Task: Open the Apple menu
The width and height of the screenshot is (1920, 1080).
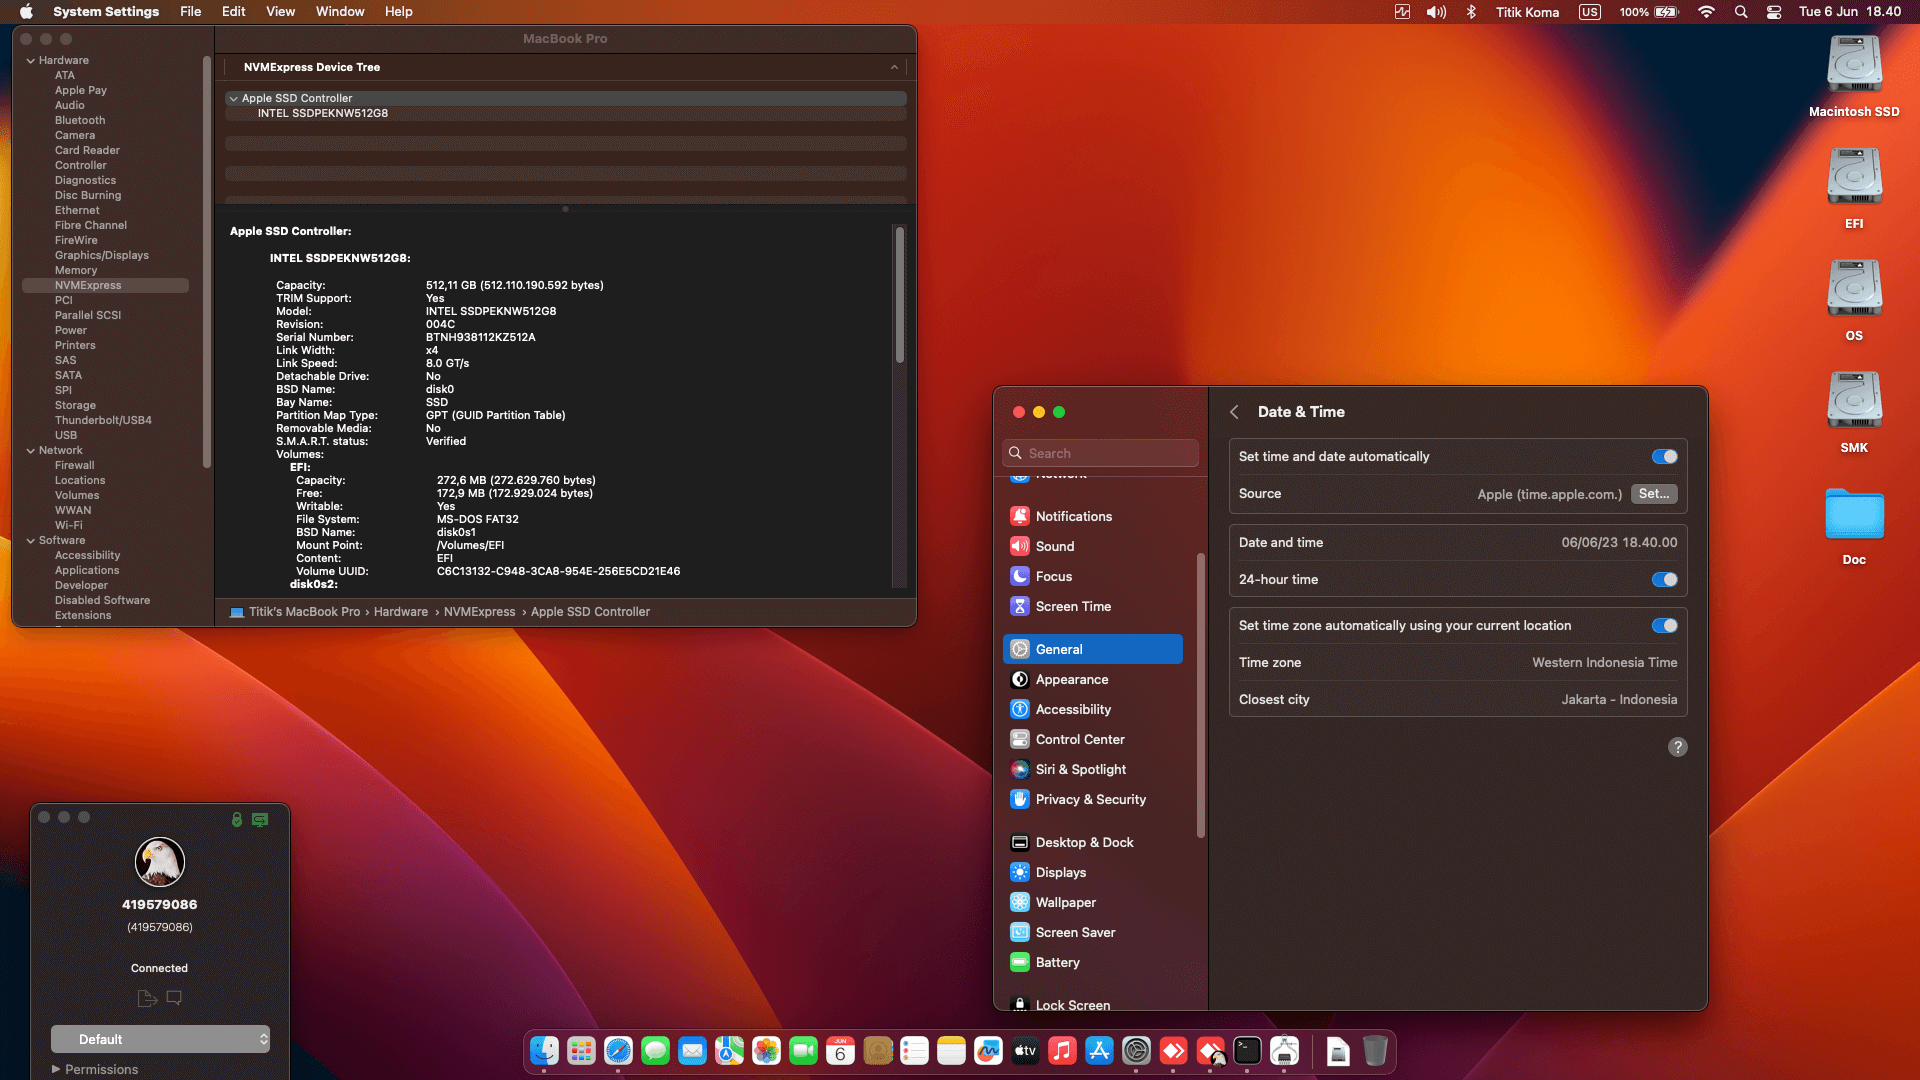Action: (x=27, y=12)
